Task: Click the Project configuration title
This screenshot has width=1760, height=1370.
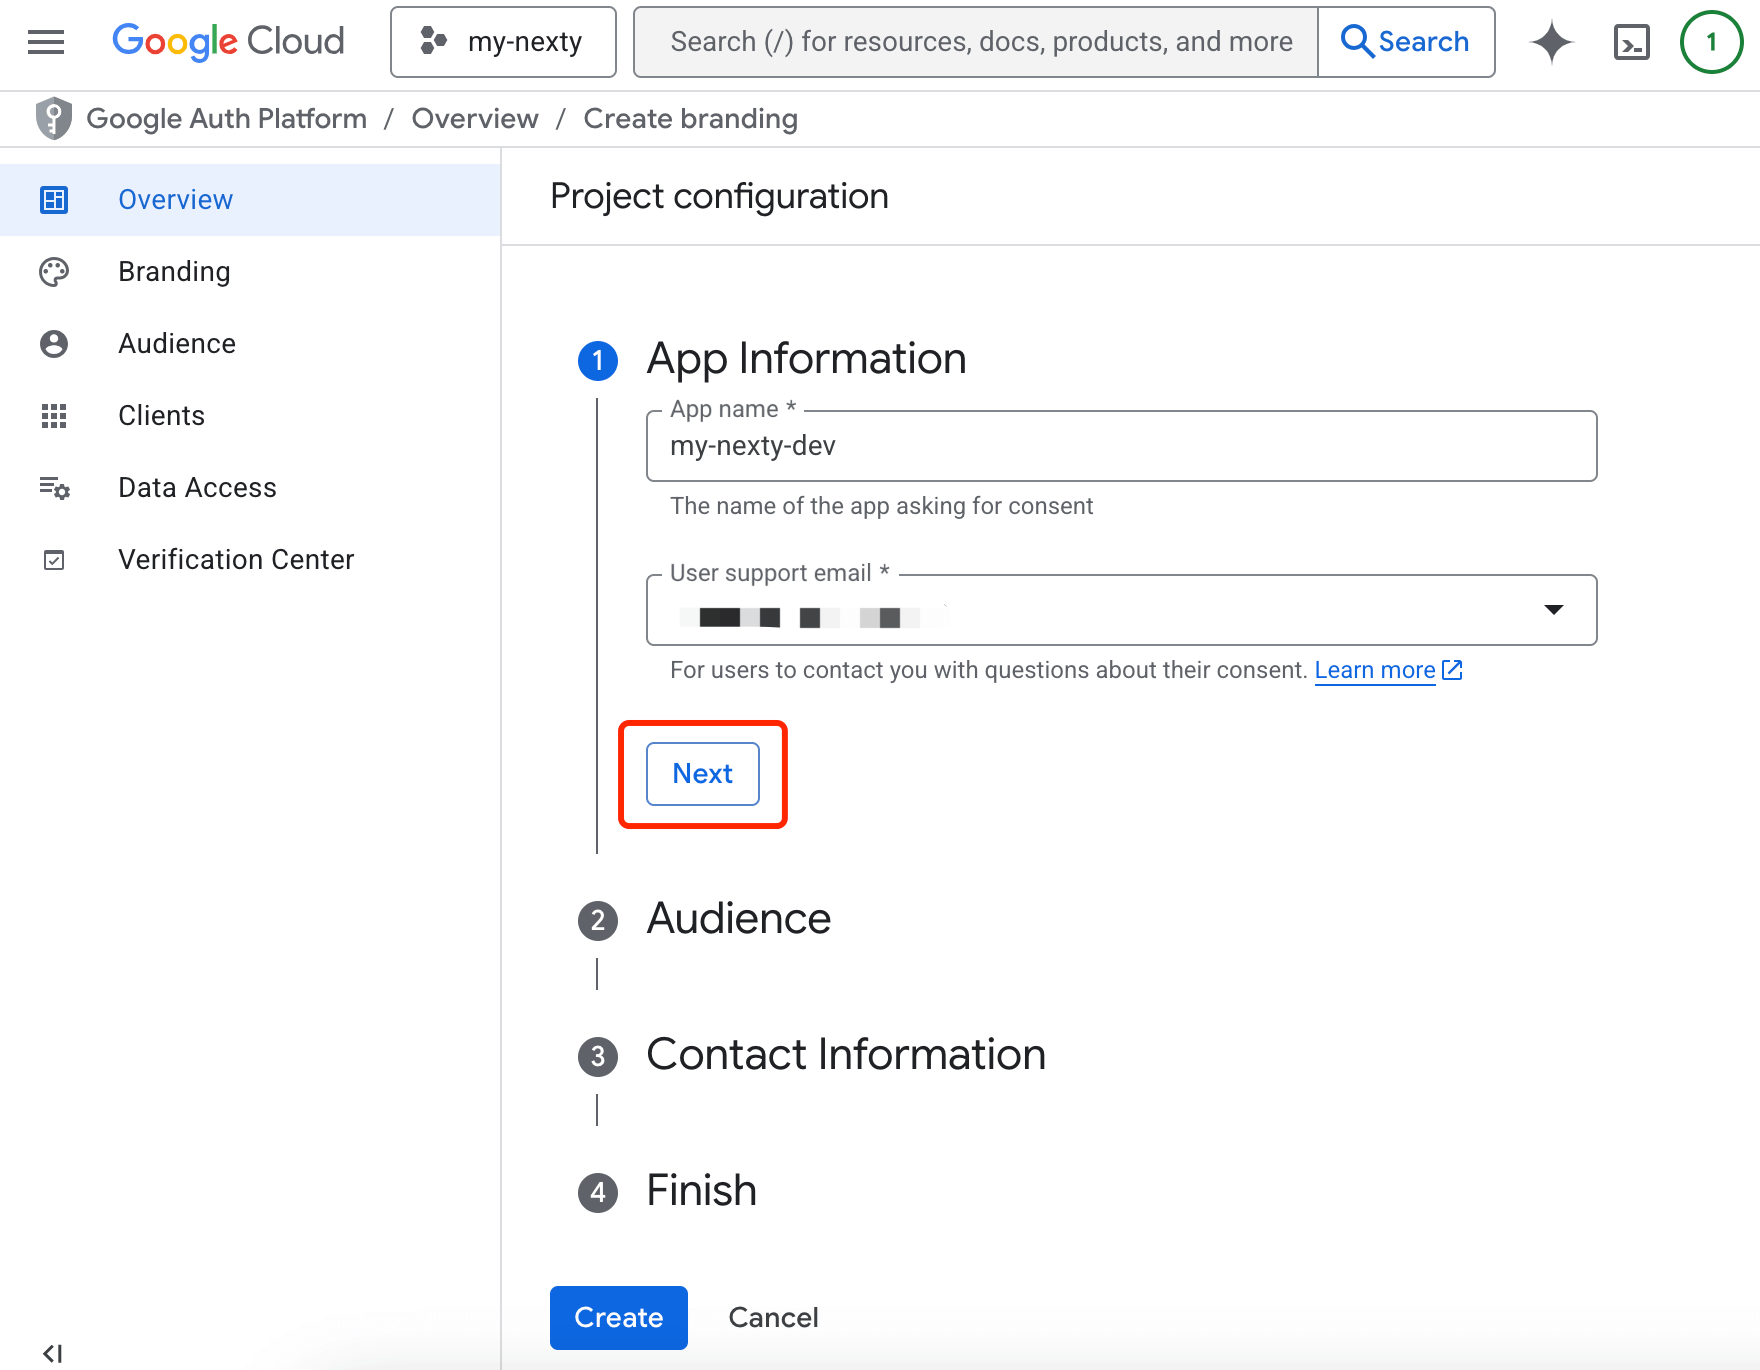Action: (720, 196)
